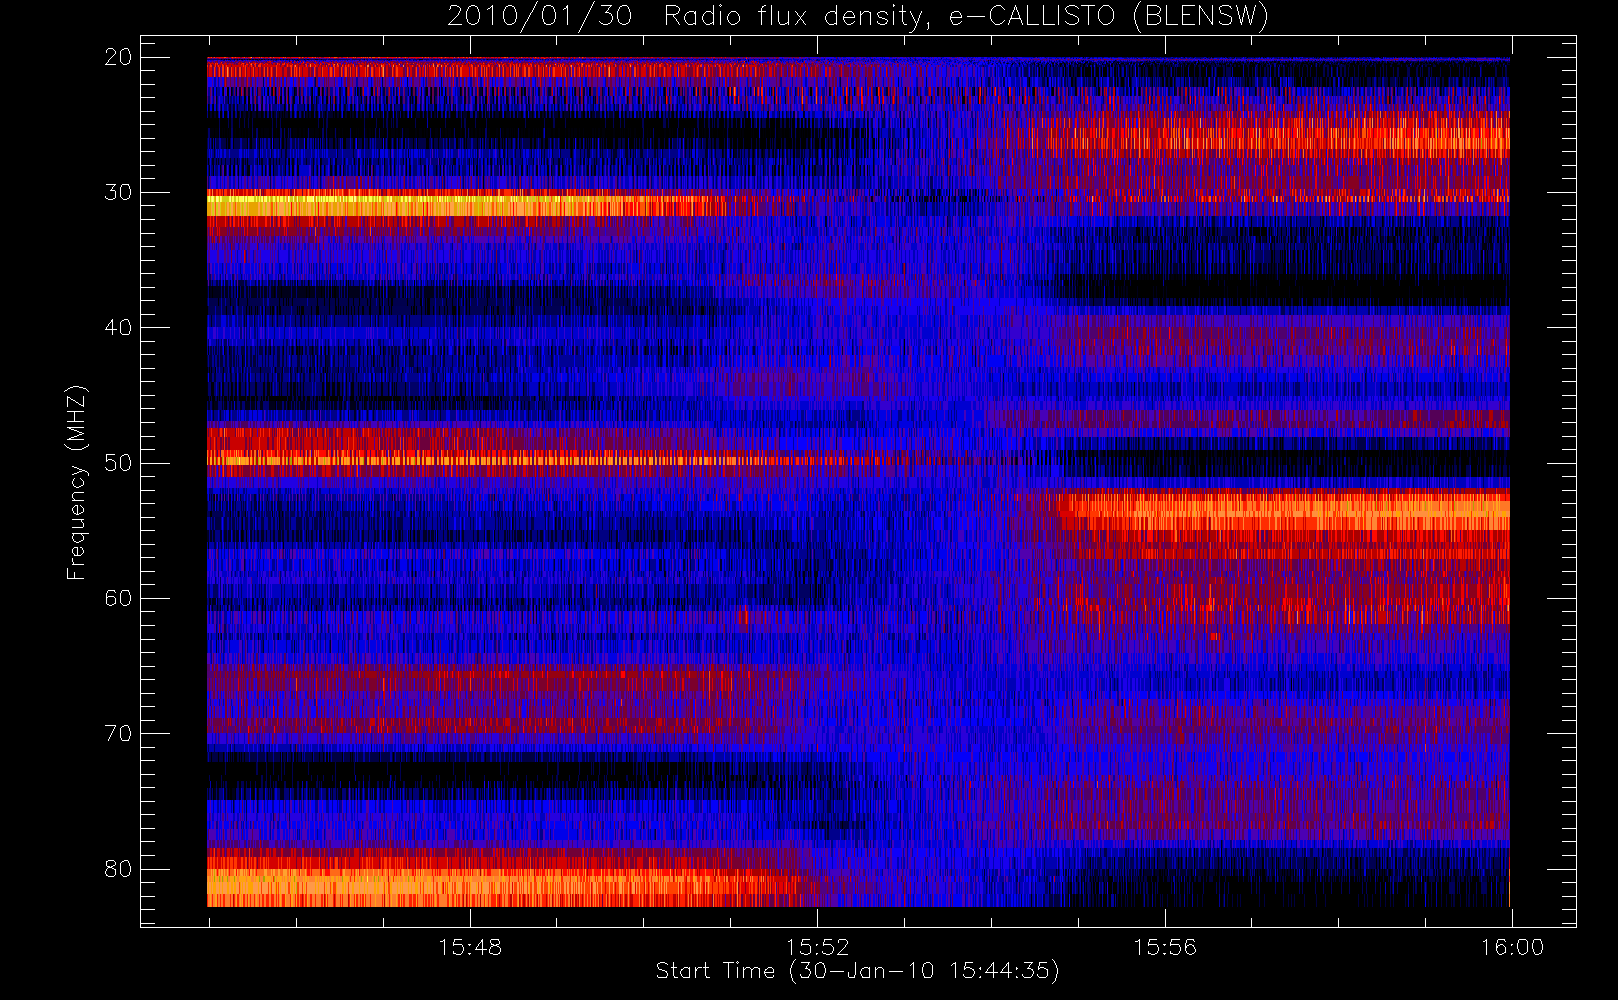
Task: Click the '40' frequency tick label
Action: point(118,328)
